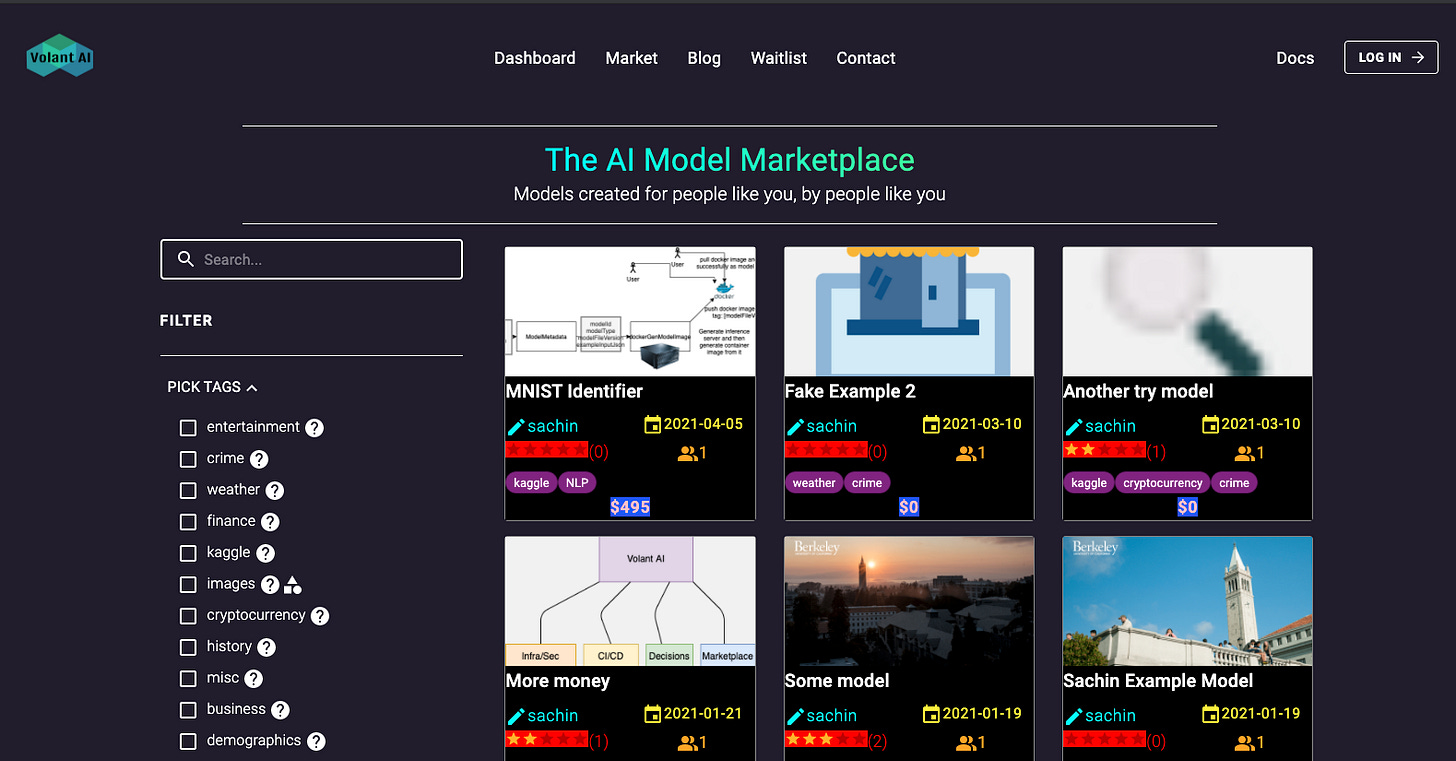Viewport: 1456px width, 761px height.
Task: Check the misc tag checkbox
Action: click(188, 678)
